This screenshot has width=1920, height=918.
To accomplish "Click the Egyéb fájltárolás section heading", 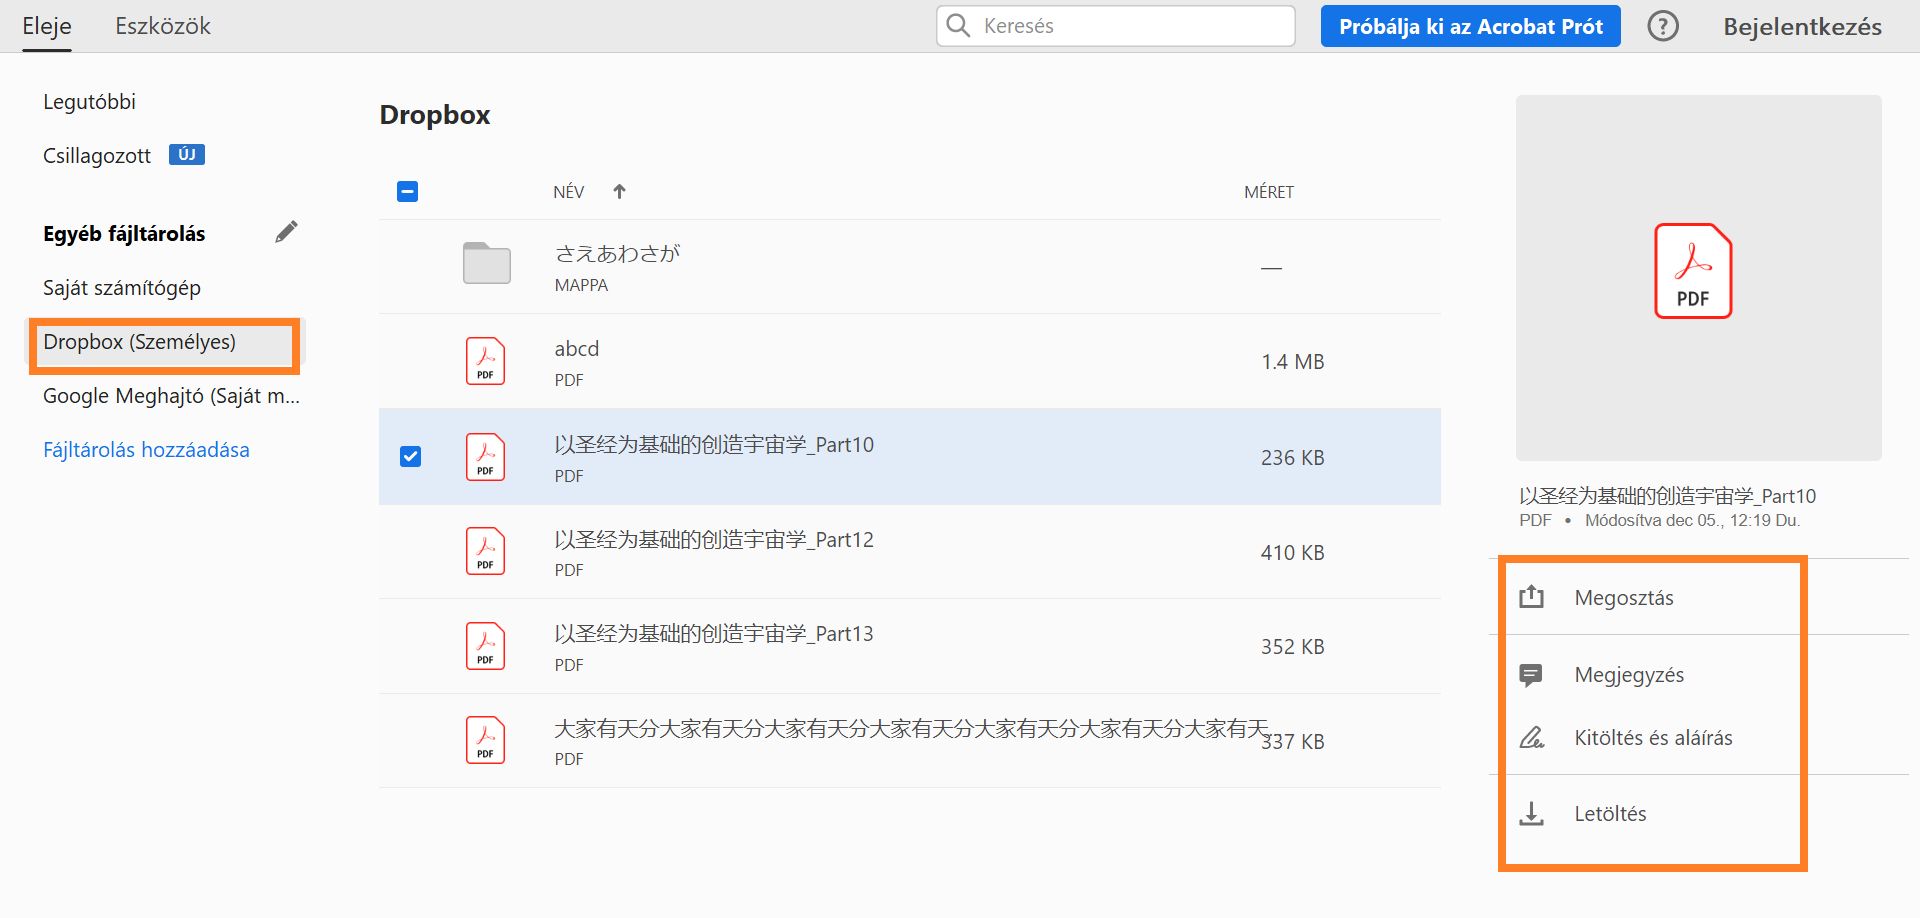I will pos(124,234).
